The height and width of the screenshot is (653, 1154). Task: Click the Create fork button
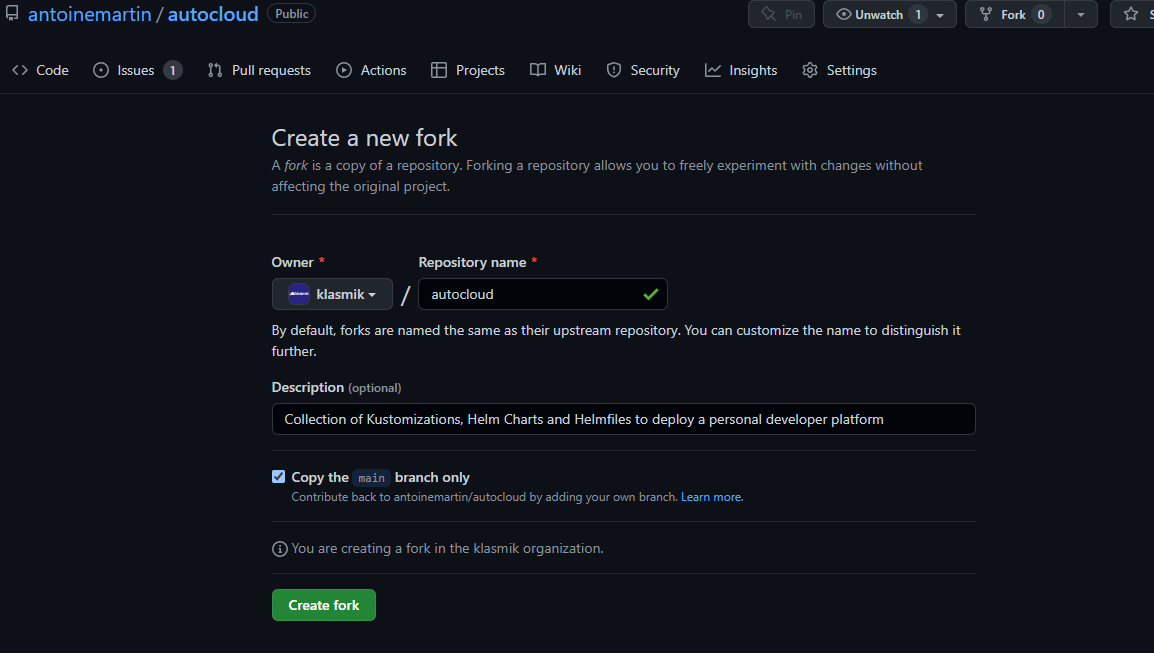click(324, 605)
